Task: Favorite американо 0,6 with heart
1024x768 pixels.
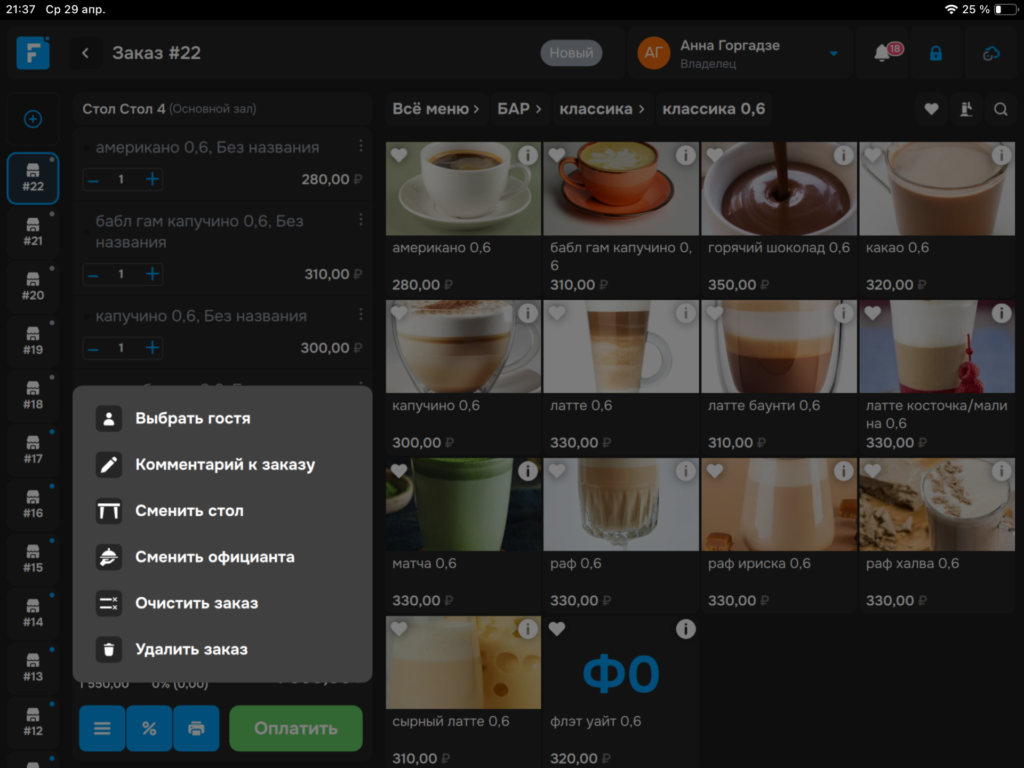Action: (x=399, y=155)
